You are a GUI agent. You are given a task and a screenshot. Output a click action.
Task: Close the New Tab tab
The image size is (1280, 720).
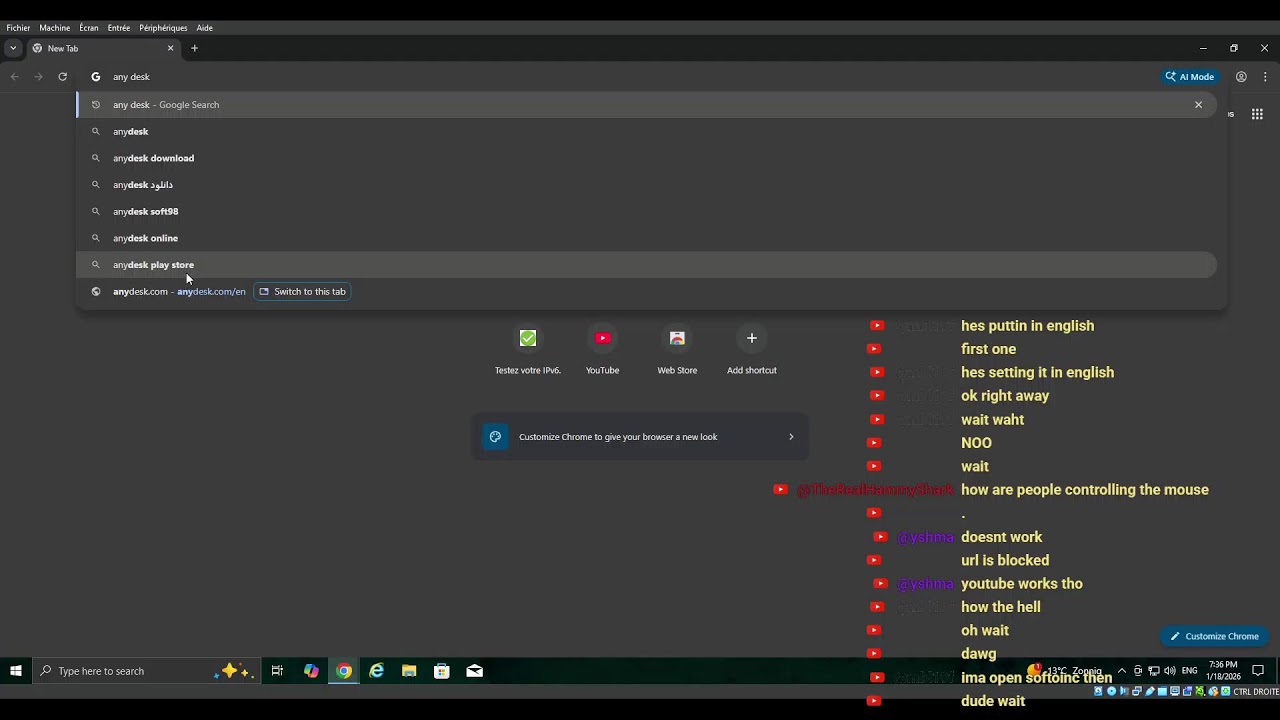click(170, 48)
